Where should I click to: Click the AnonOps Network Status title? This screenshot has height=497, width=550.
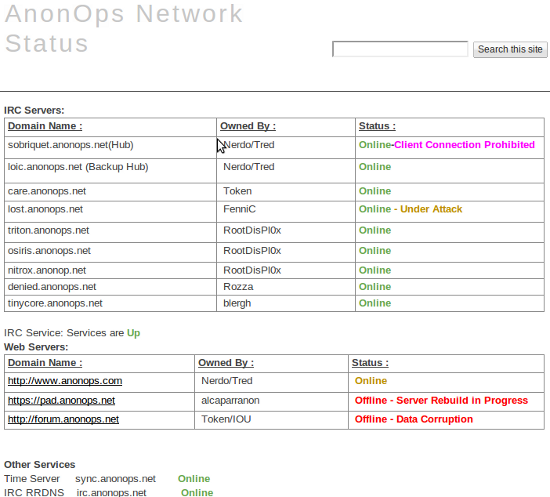[123, 28]
